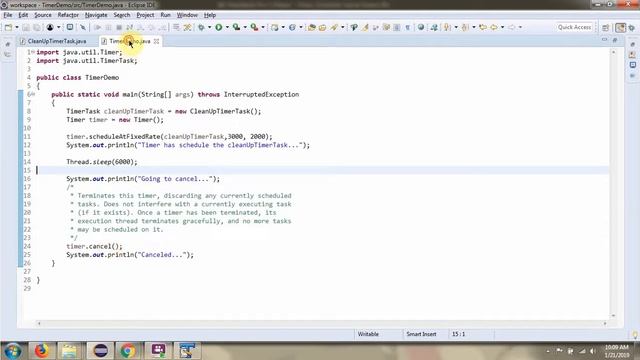This screenshot has height=360, width=640.
Task: Collapse the import block on line 1
Action: 33,52
